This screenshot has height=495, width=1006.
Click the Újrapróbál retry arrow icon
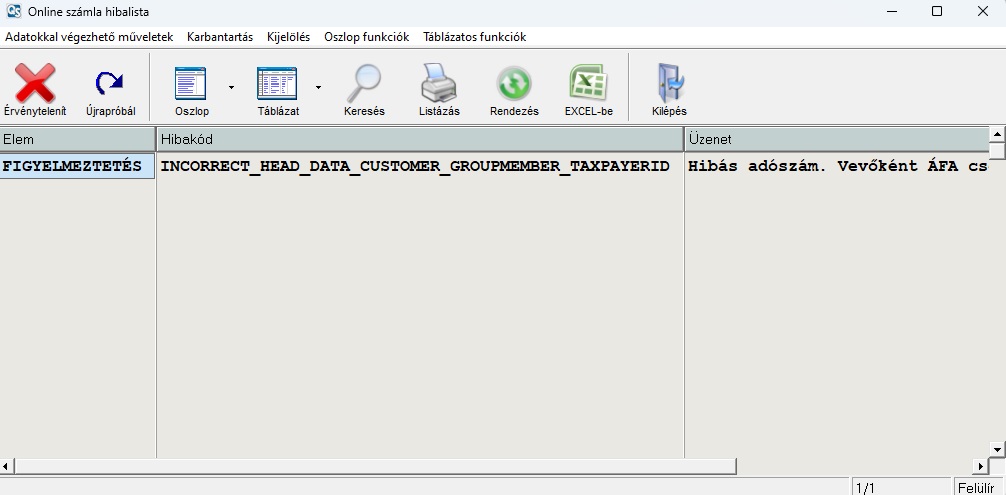coord(110,84)
